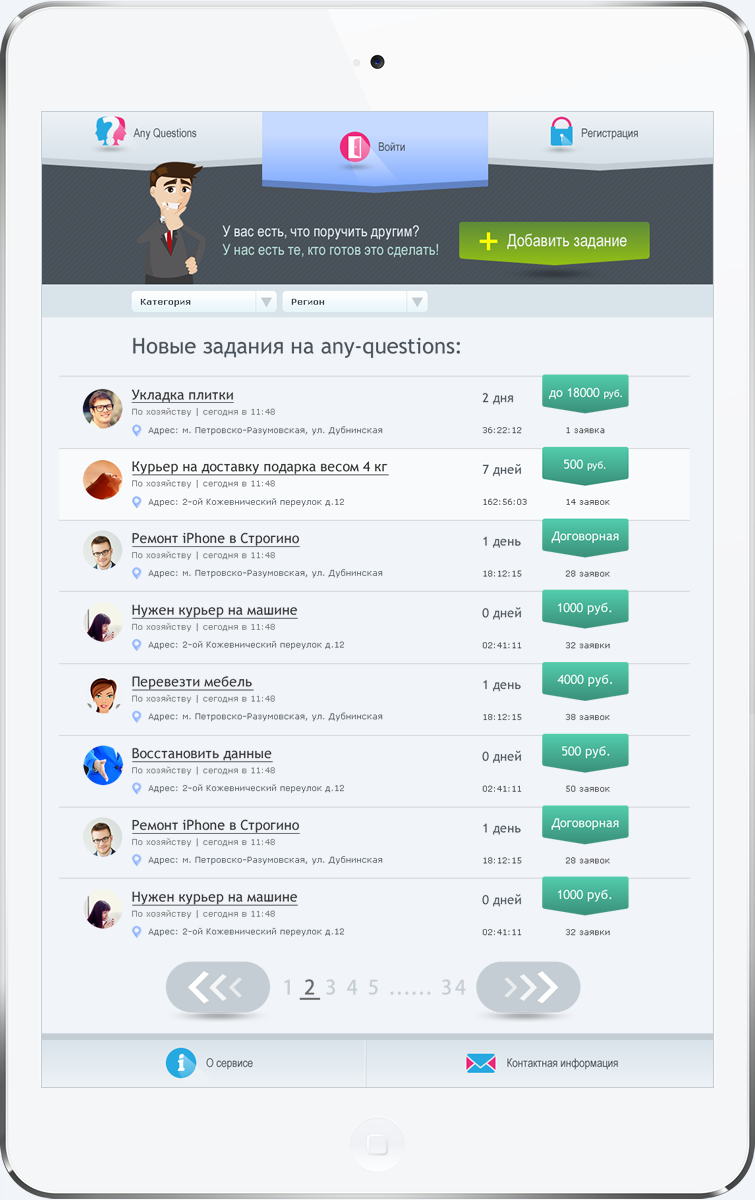Click the blue padlock registration icon
This screenshot has height=1200, width=755.
pyautogui.click(x=562, y=133)
